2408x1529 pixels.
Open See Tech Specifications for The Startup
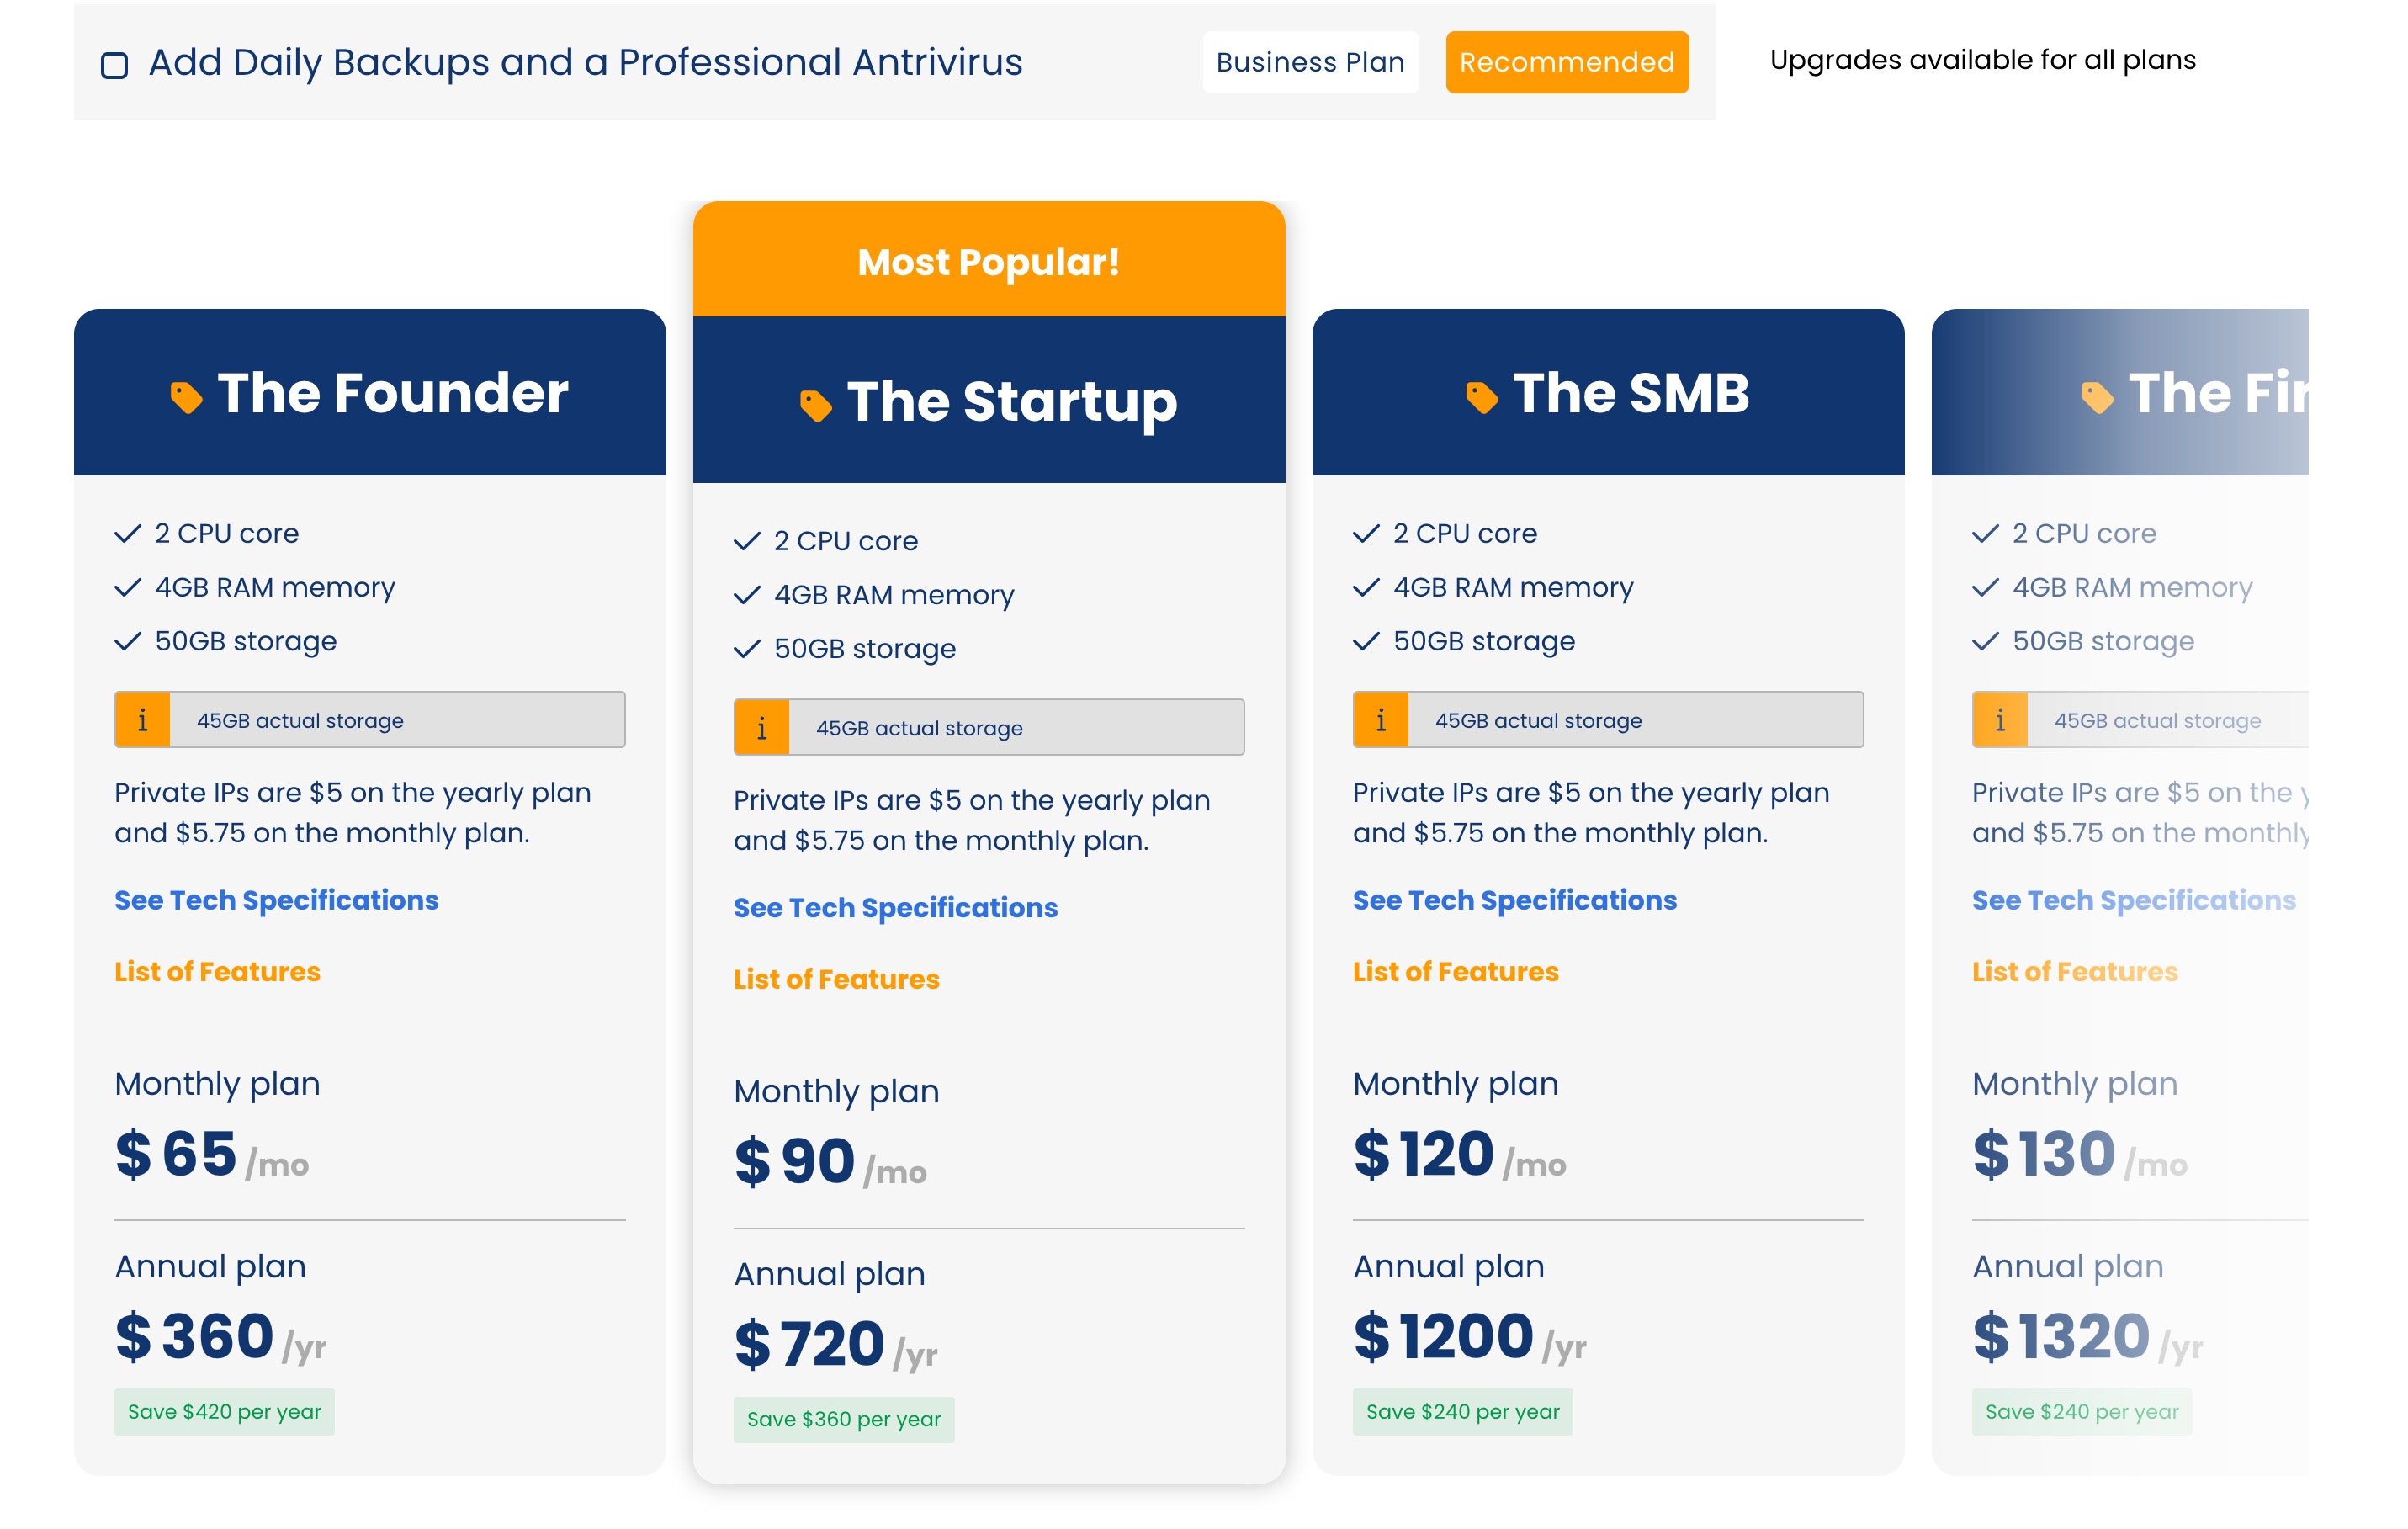coord(895,908)
